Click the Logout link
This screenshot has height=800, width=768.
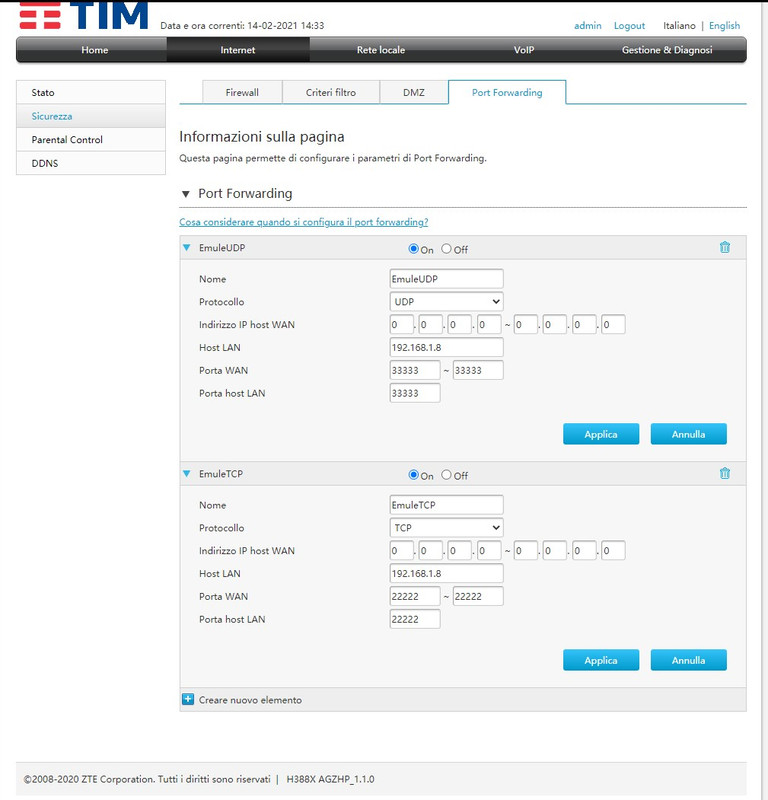629,26
